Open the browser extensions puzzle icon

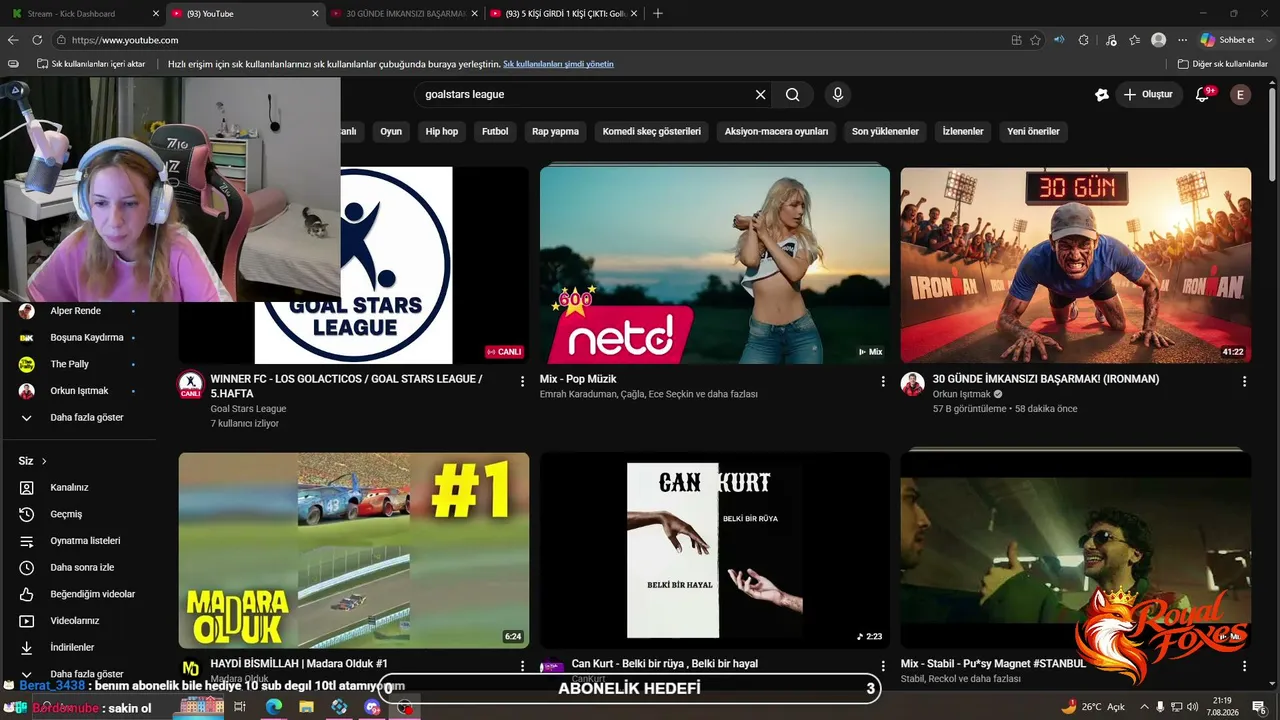click(1084, 40)
